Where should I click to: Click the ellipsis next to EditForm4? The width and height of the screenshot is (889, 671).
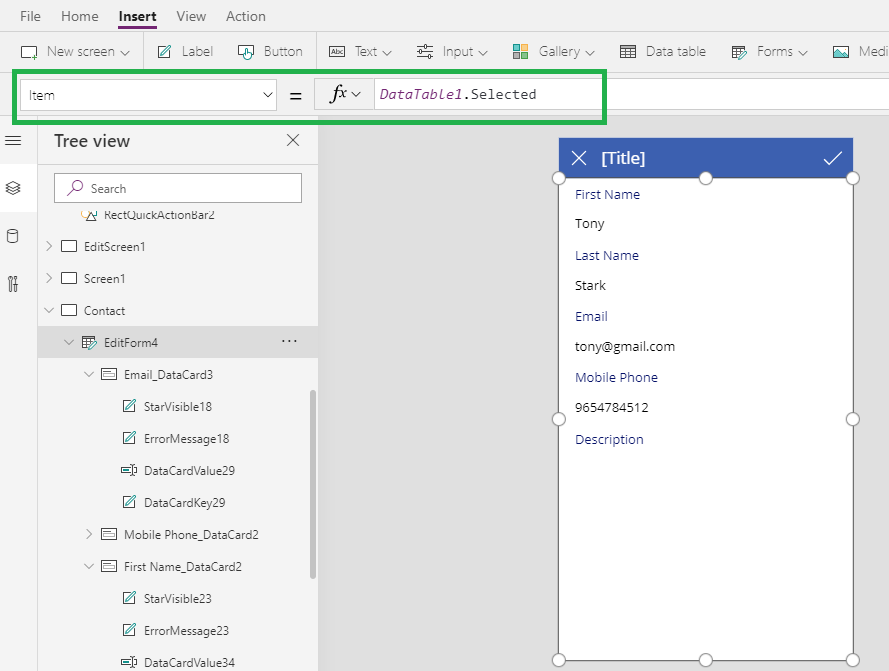pyautogui.click(x=289, y=341)
